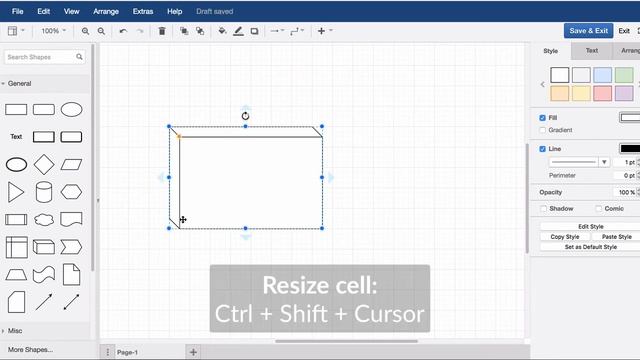The width and height of the screenshot is (640, 360).
Task: Click Save & Exit button
Action: (589, 31)
